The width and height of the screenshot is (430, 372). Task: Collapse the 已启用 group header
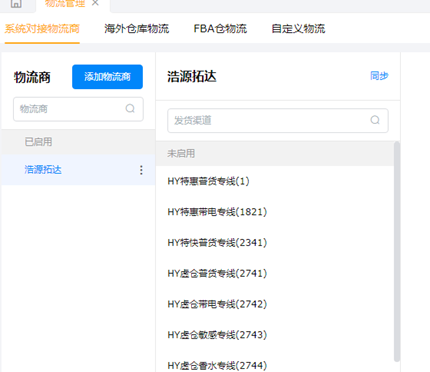click(78, 142)
